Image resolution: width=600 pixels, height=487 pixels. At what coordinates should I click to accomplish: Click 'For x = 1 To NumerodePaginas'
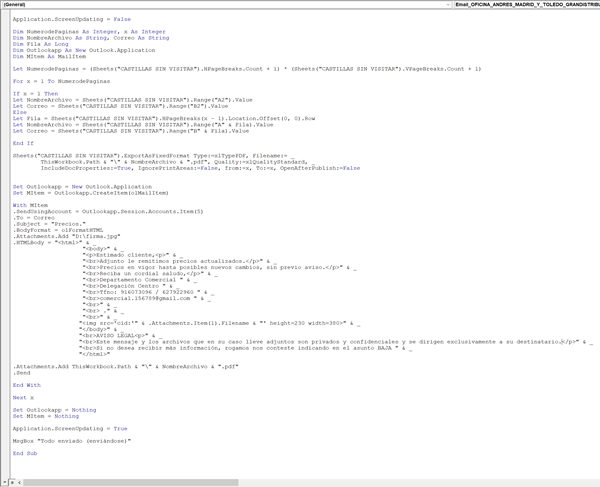61,81
